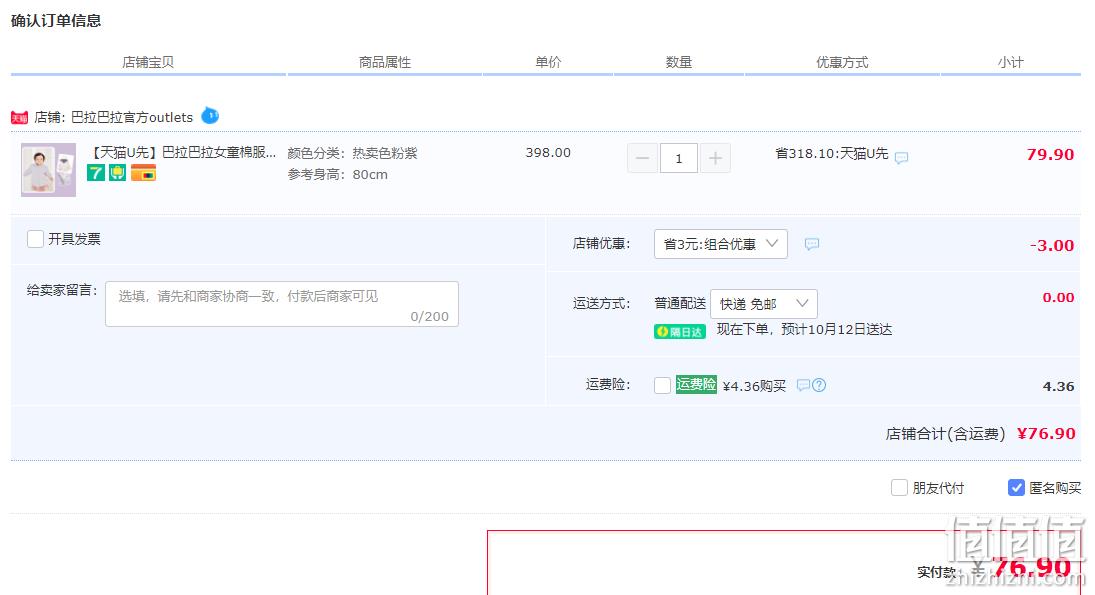Click the 省318.10:天猫U先 discount text
This screenshot has height=595, width=1095.
point(832,153)
